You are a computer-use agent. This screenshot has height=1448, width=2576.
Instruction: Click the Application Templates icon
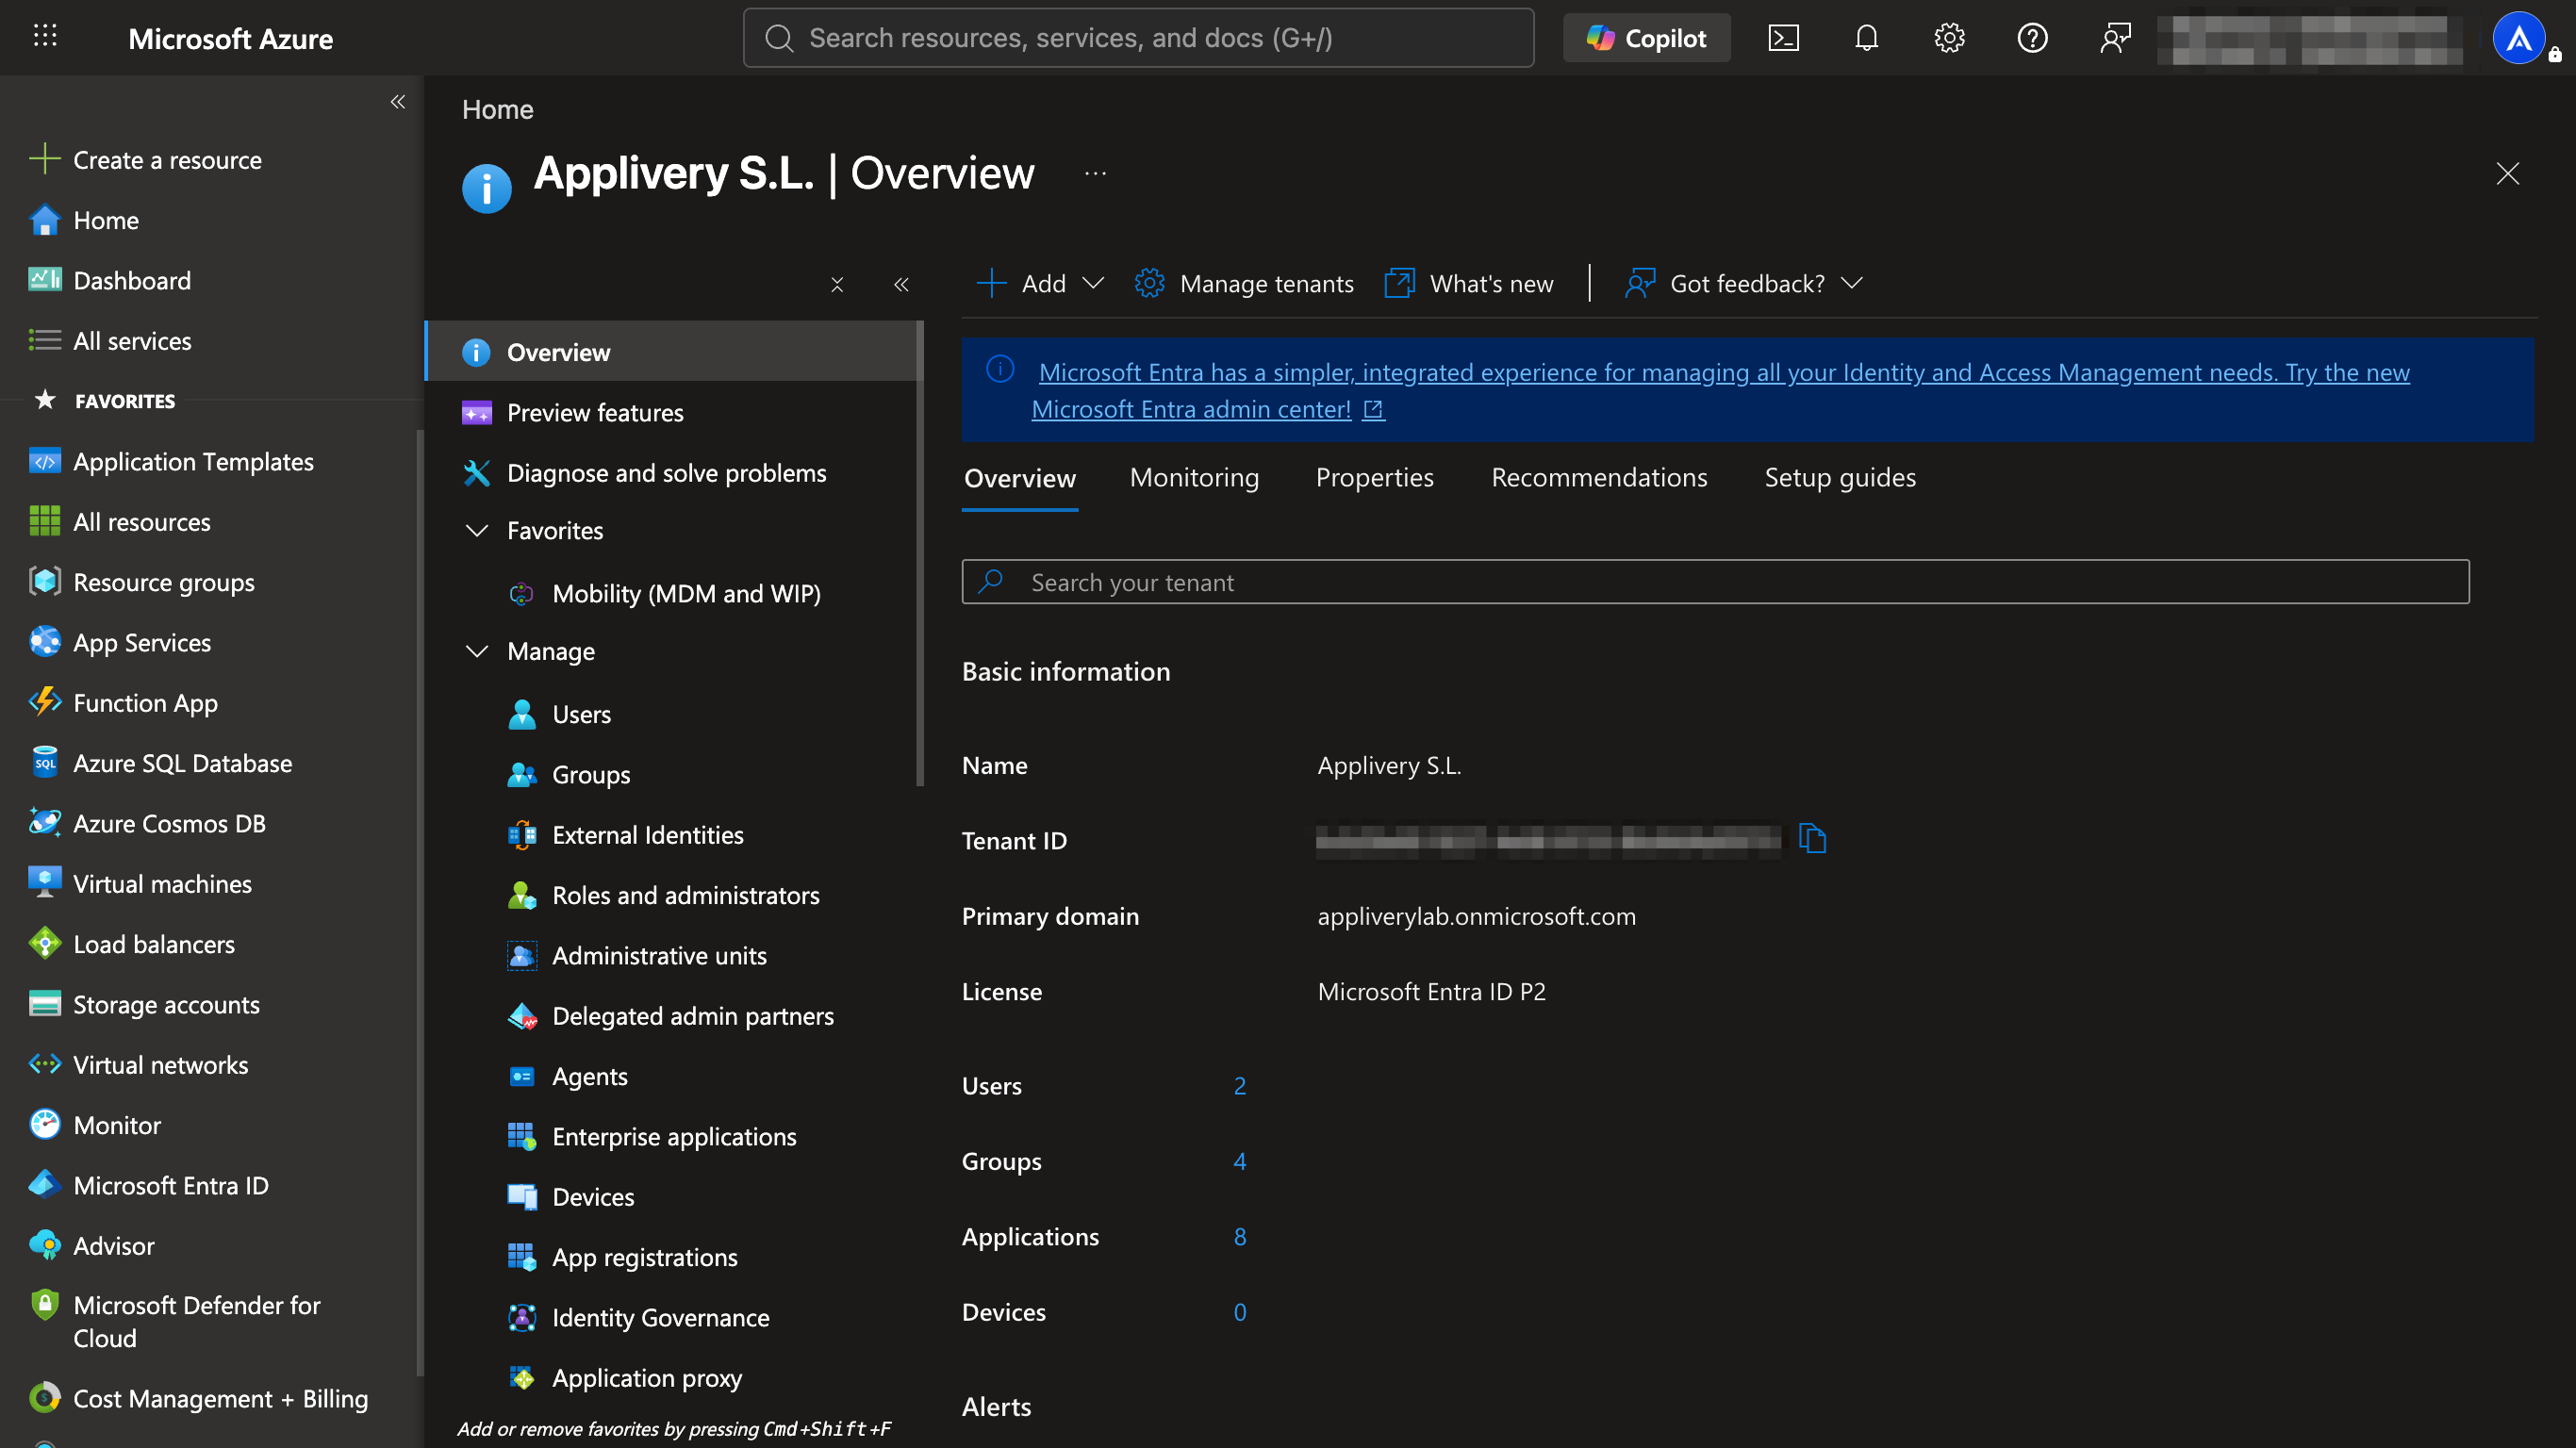(x=44, y=461)
